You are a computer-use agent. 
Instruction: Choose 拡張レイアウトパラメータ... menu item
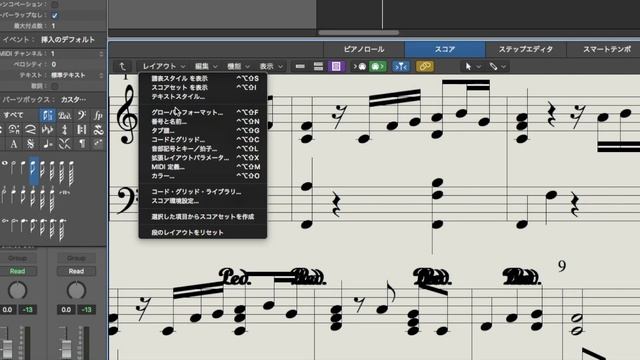(203, 158)
